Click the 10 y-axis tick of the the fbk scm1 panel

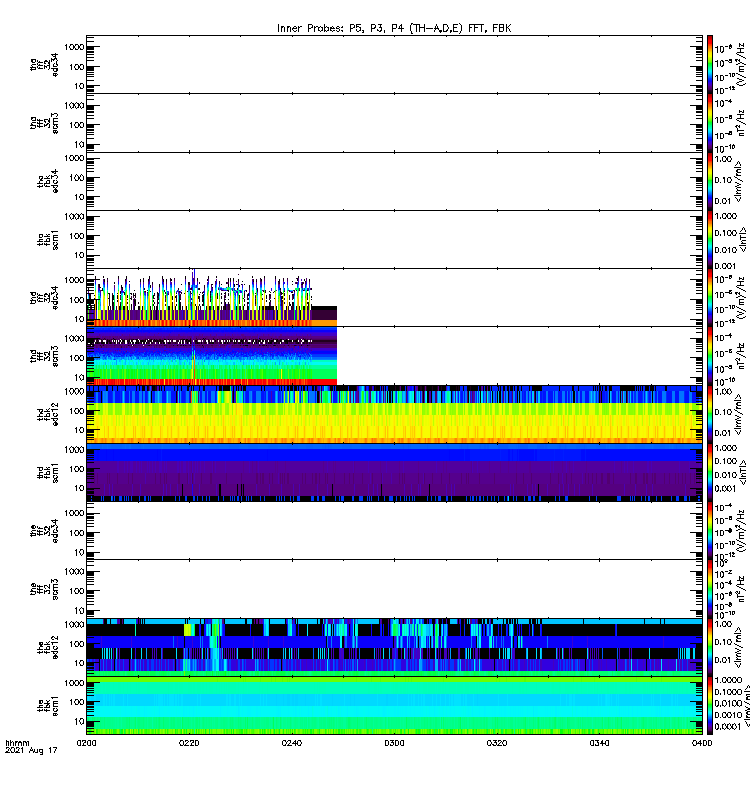(x=79, y=721)
